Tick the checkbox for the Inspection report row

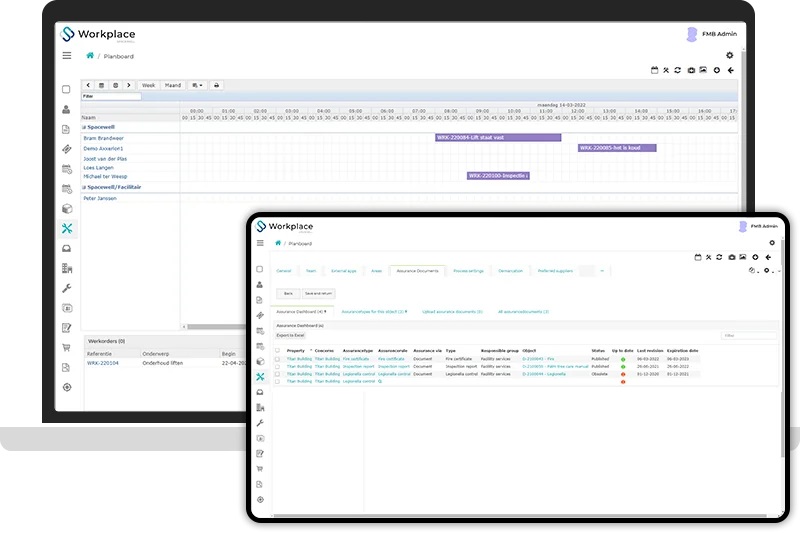click(x=278, y=366)
